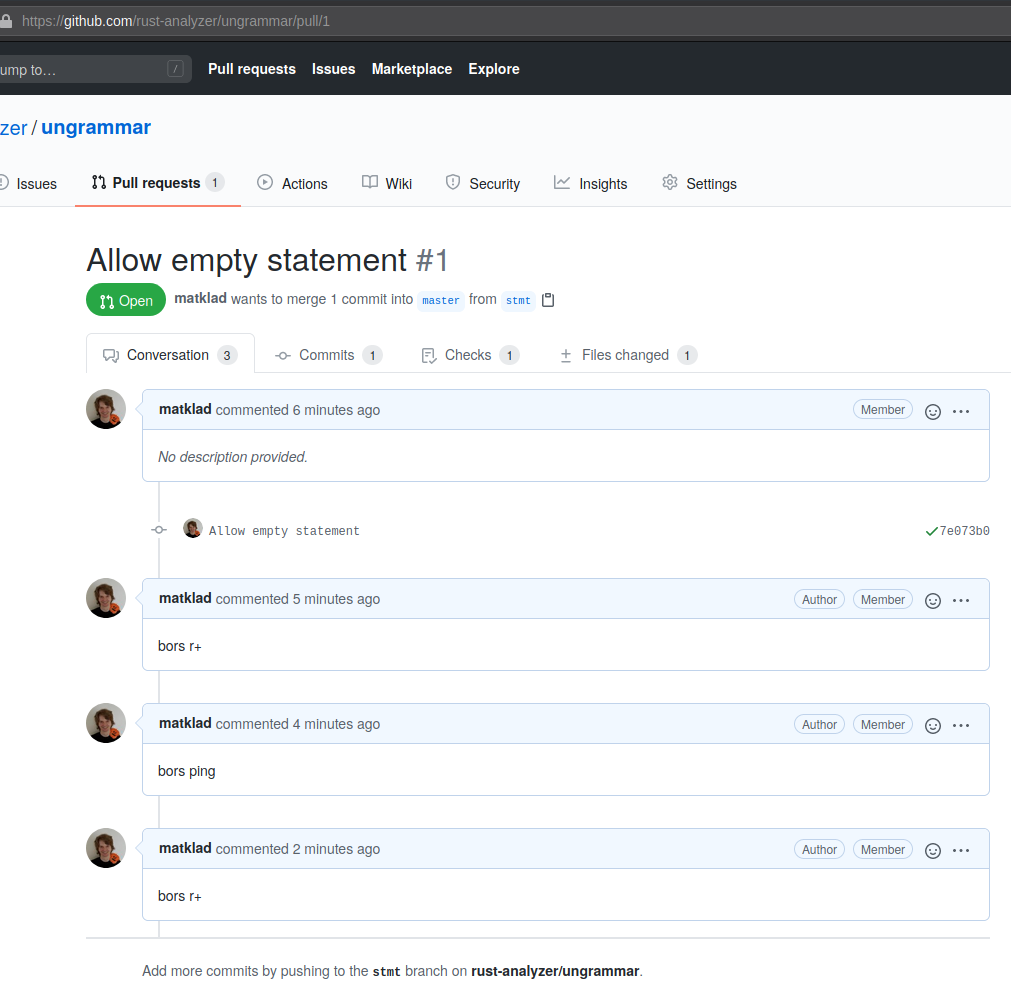Add reaction to the 5 minutes ago comment
1011x996 pixels.
(x=932, y=600)
